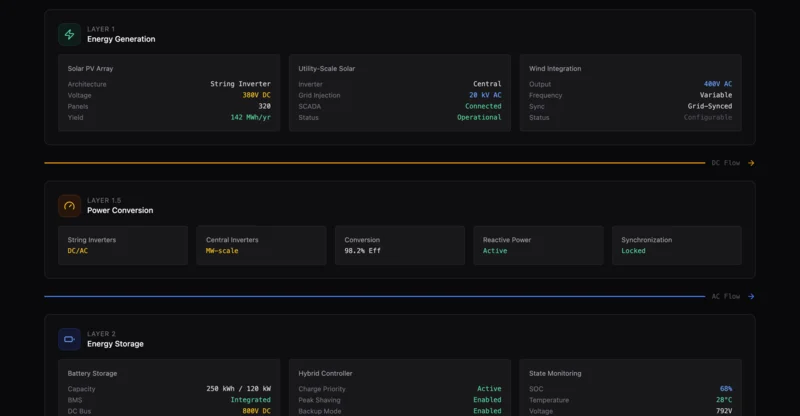This screenshot has height=416, width=800.
Task: Click the Power Conversion gauge icon
Action: pyautogui.click(x=69, y=205)
